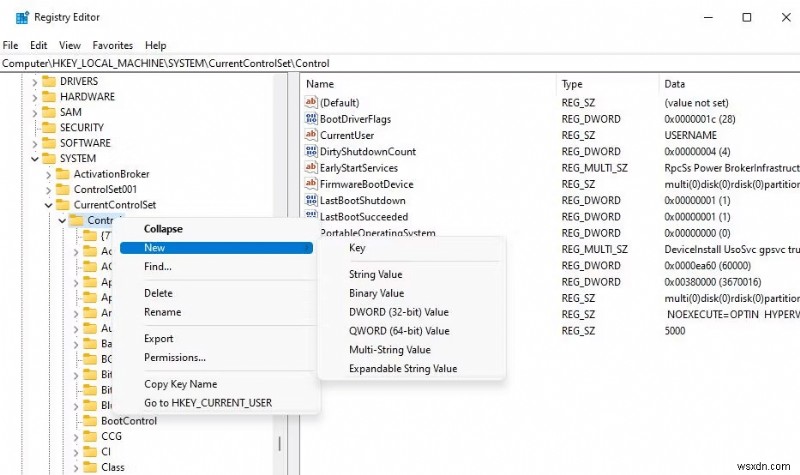Click the Class folder icon

(90, 467)
